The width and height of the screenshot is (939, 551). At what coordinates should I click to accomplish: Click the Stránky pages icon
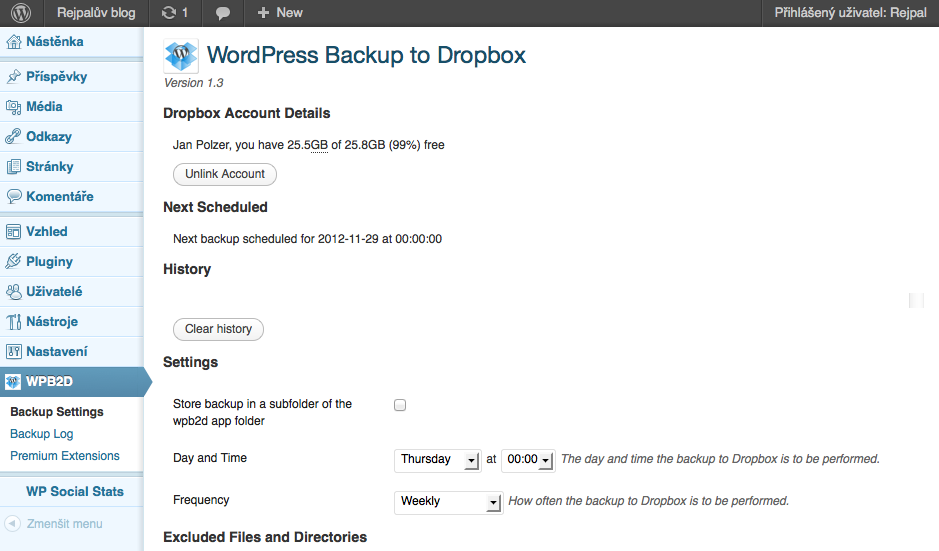click(13, 166)
